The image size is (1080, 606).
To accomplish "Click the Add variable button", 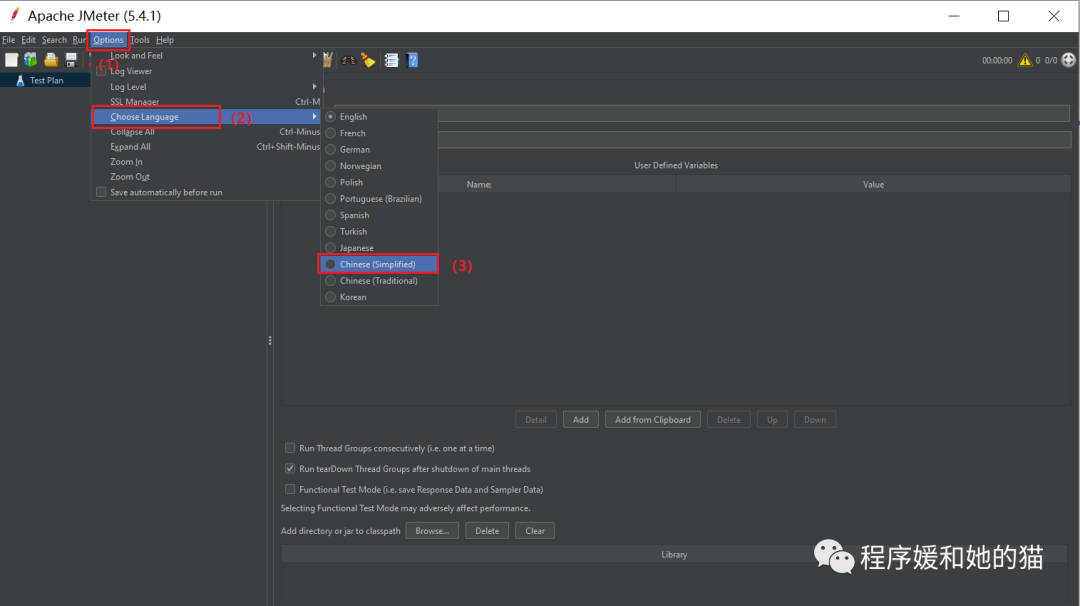I will click(581, 419).
